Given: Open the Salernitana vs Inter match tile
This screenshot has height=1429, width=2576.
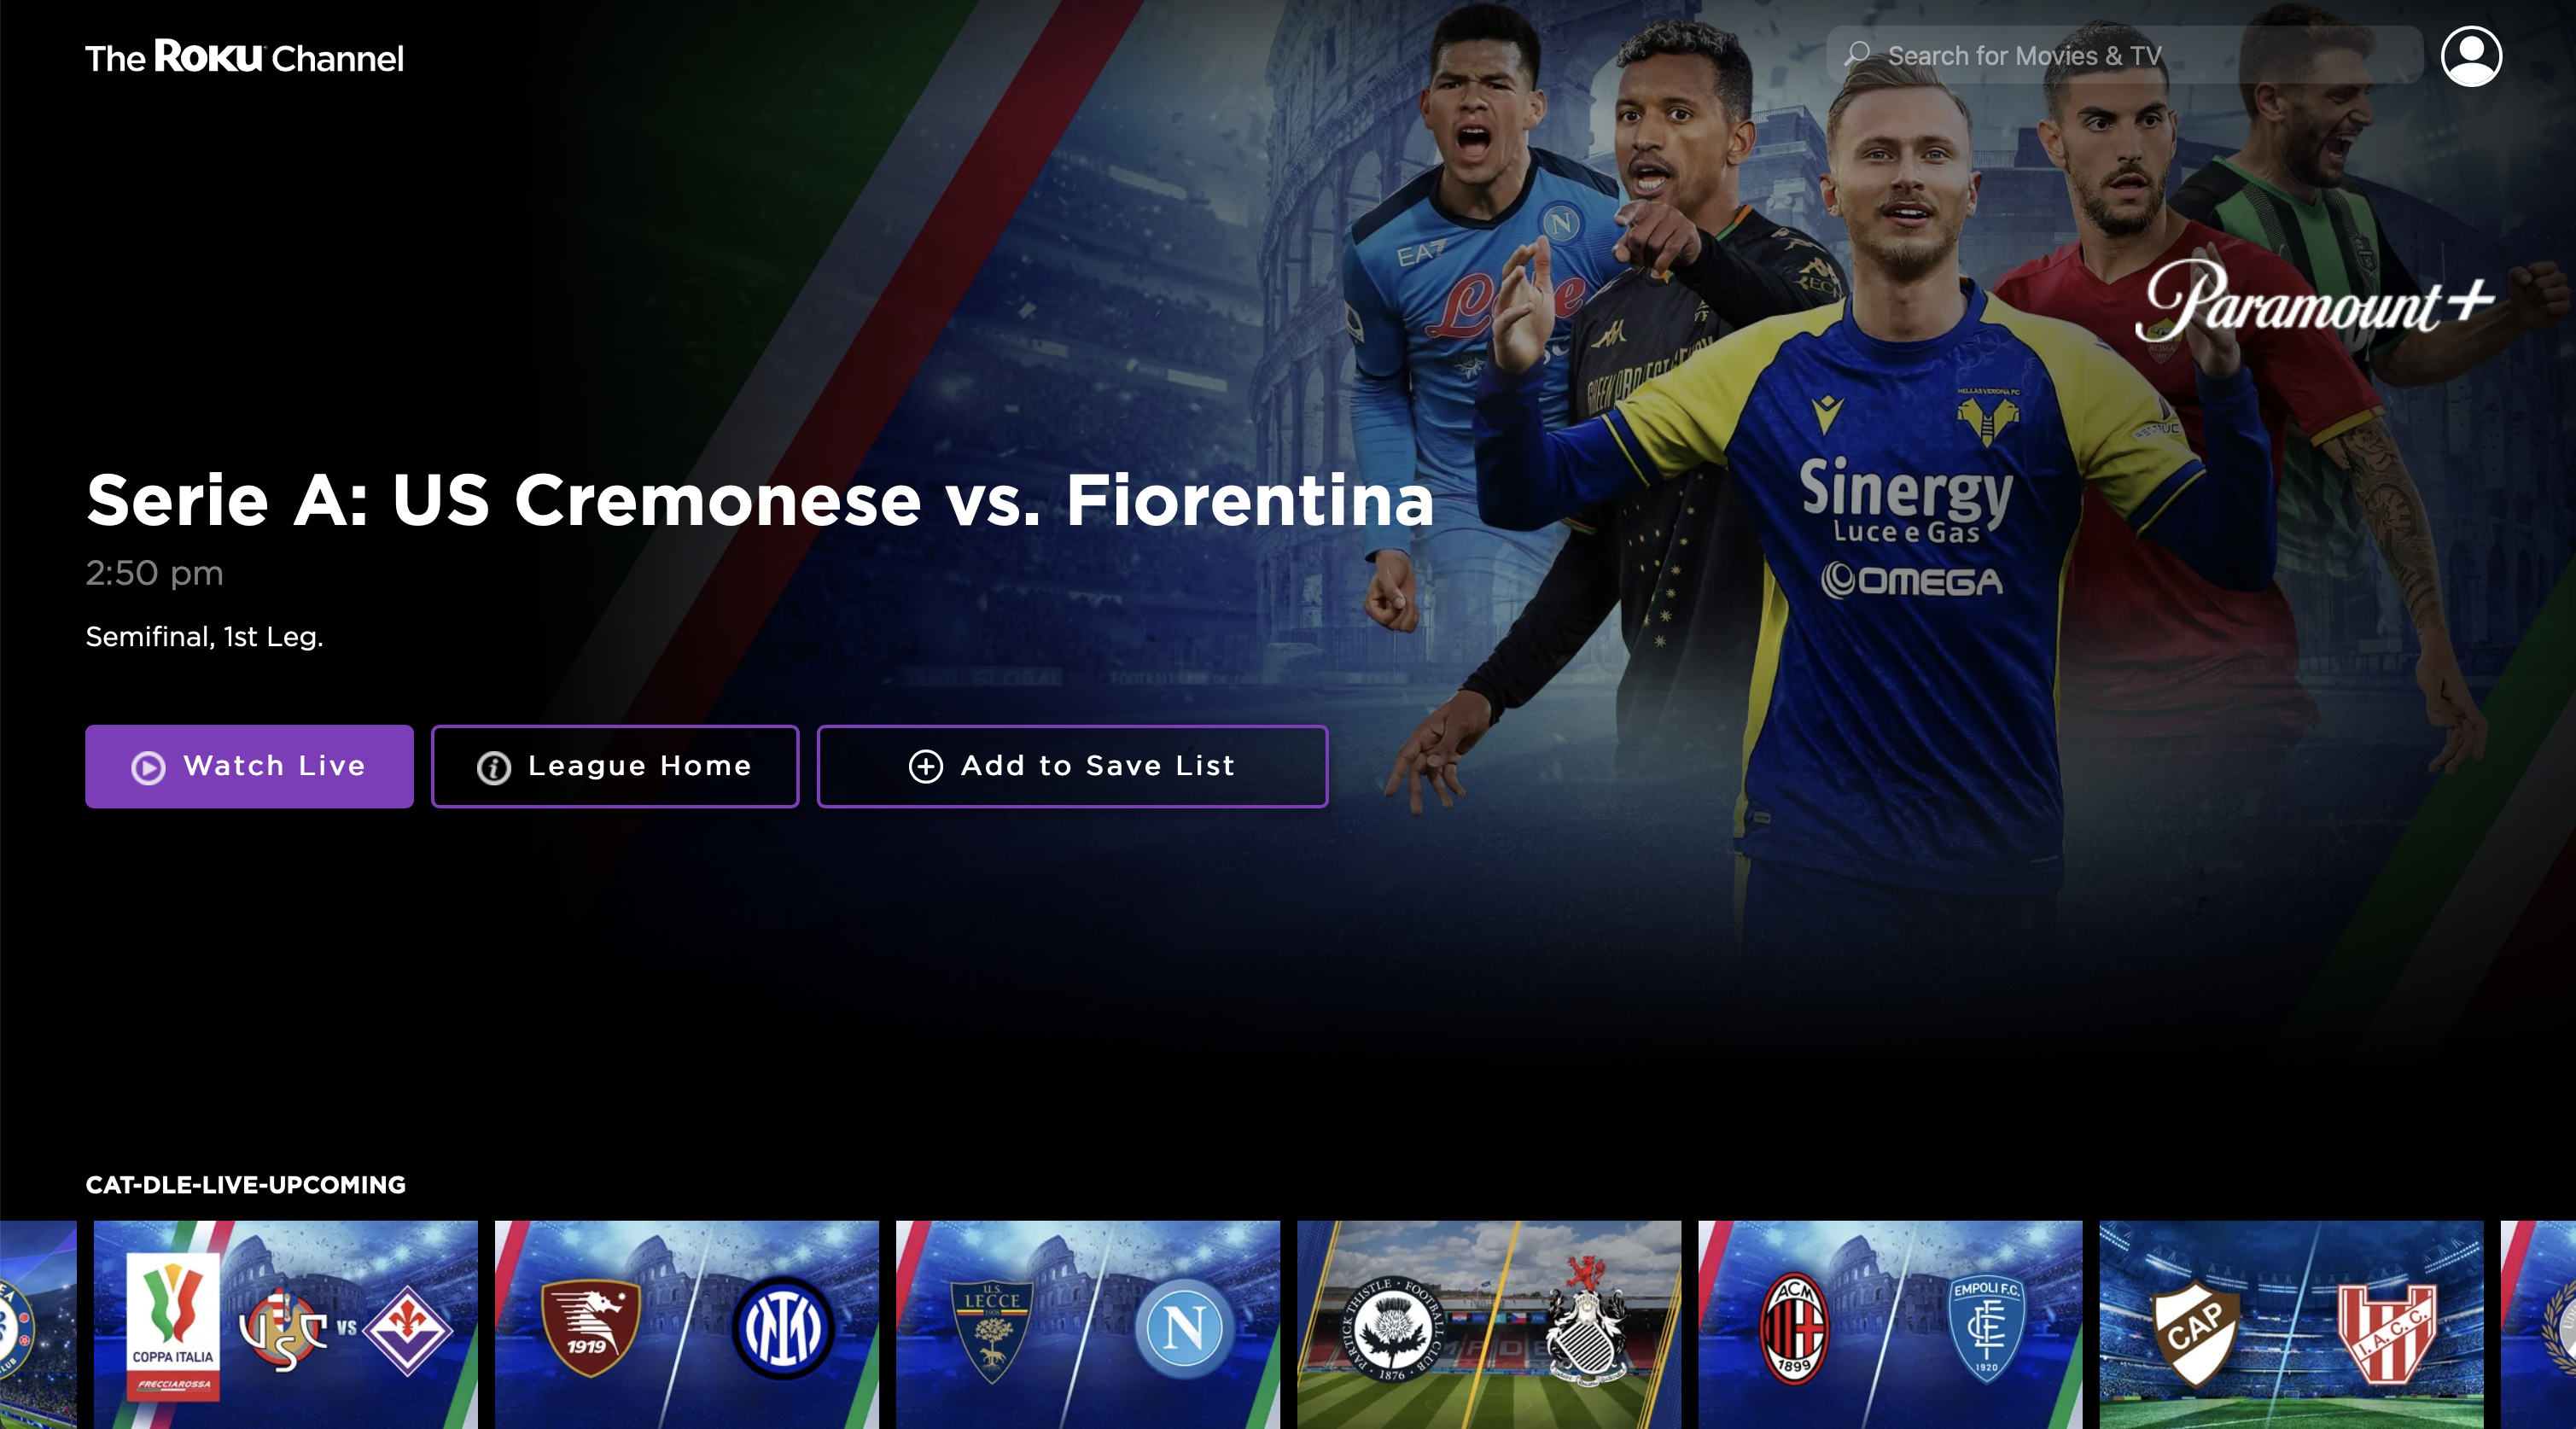Looking at the screenshot, I should 686,1324.
